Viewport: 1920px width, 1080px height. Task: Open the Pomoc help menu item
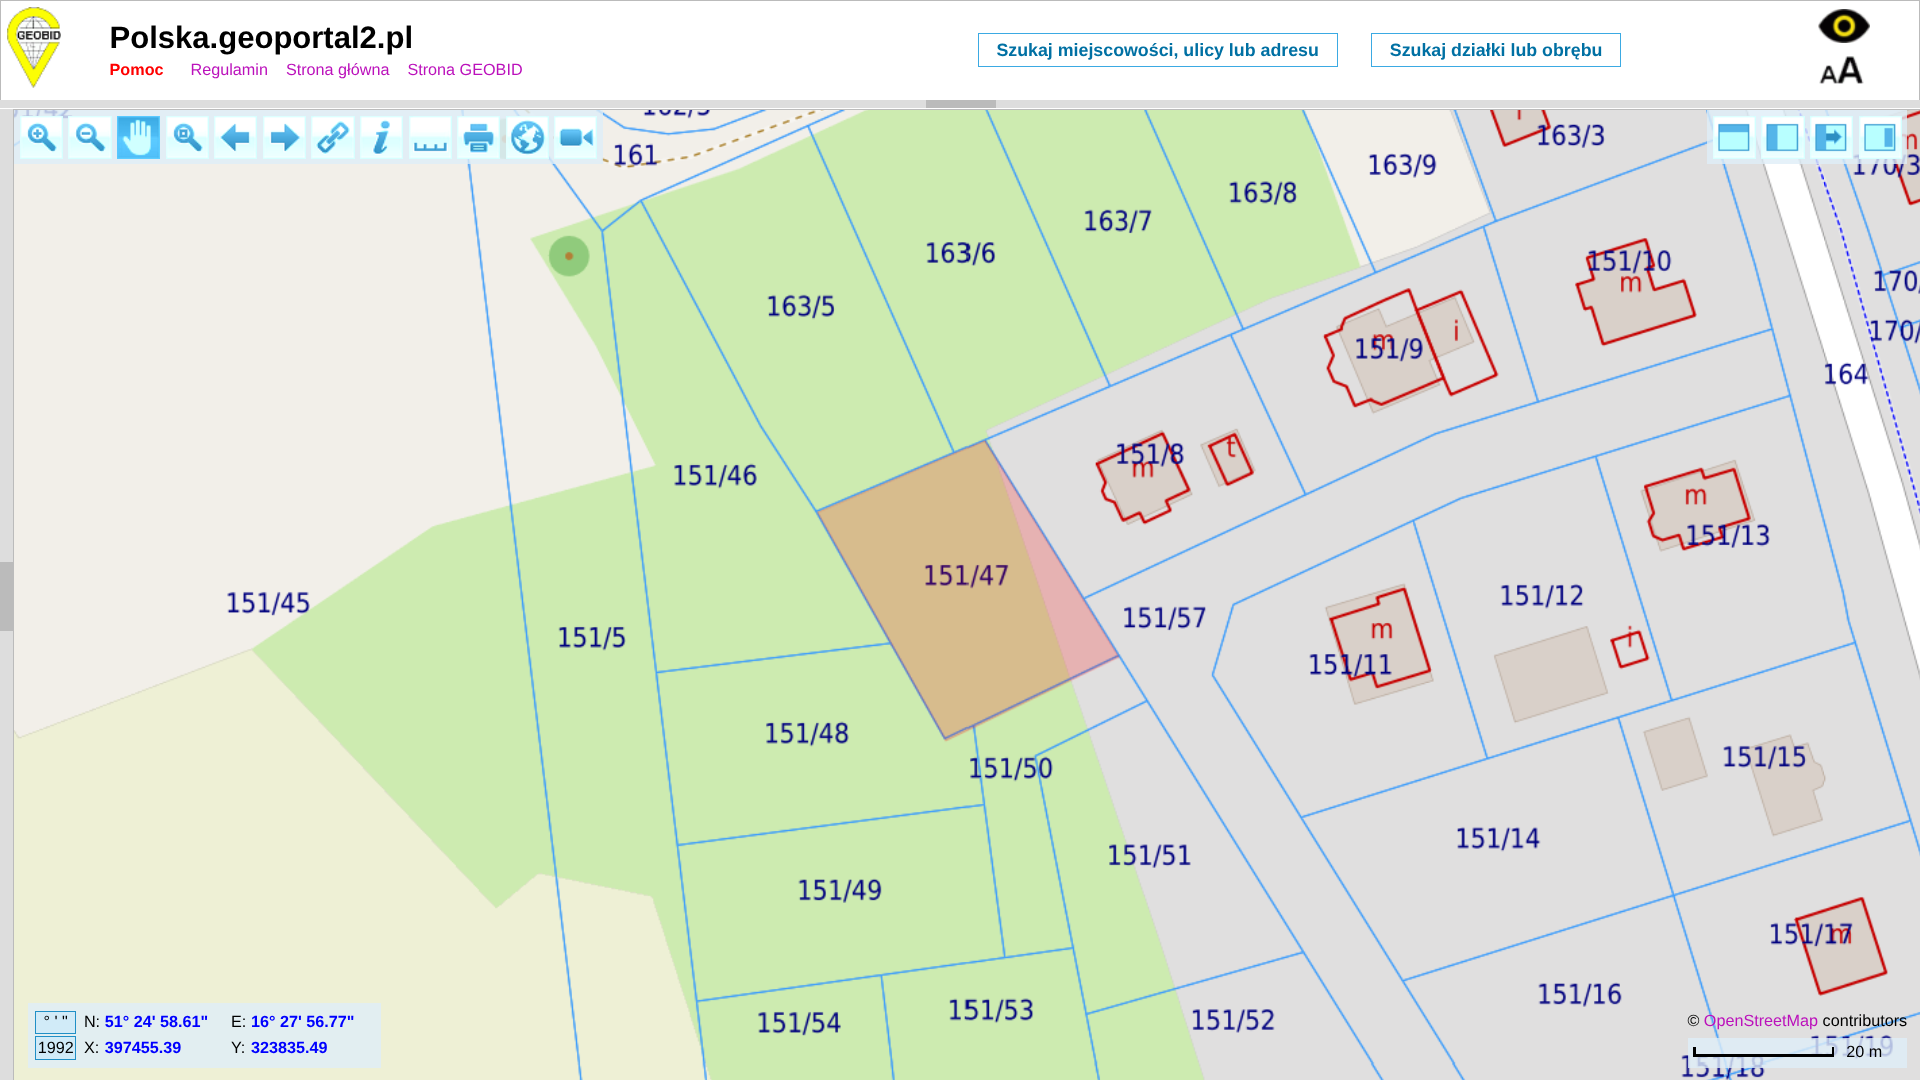click(136, 70)
